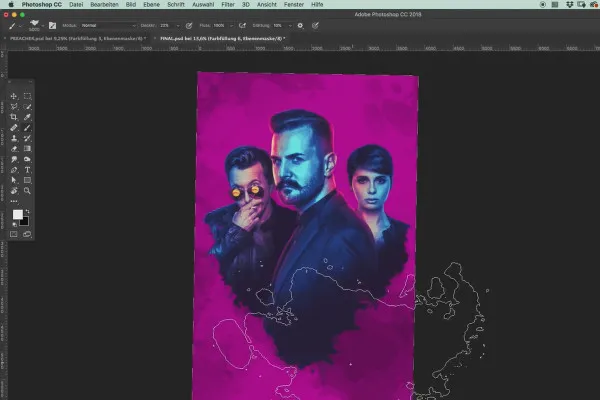Open the Bild menu
Viewport: 600px width, 400px height.
point(131,5)
